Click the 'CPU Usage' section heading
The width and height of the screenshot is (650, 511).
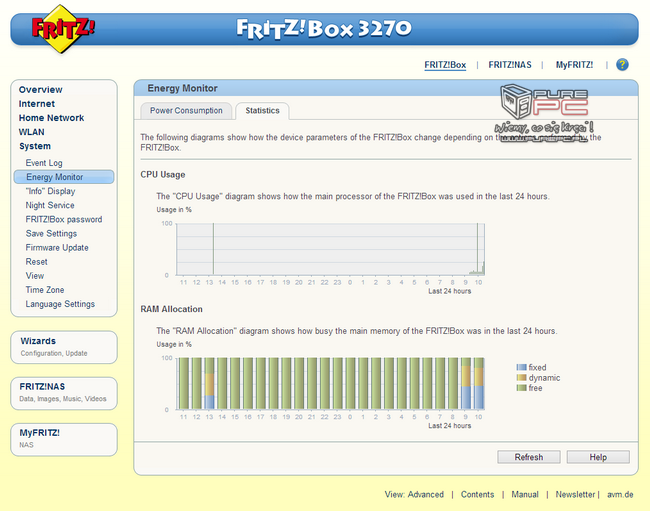162,174
